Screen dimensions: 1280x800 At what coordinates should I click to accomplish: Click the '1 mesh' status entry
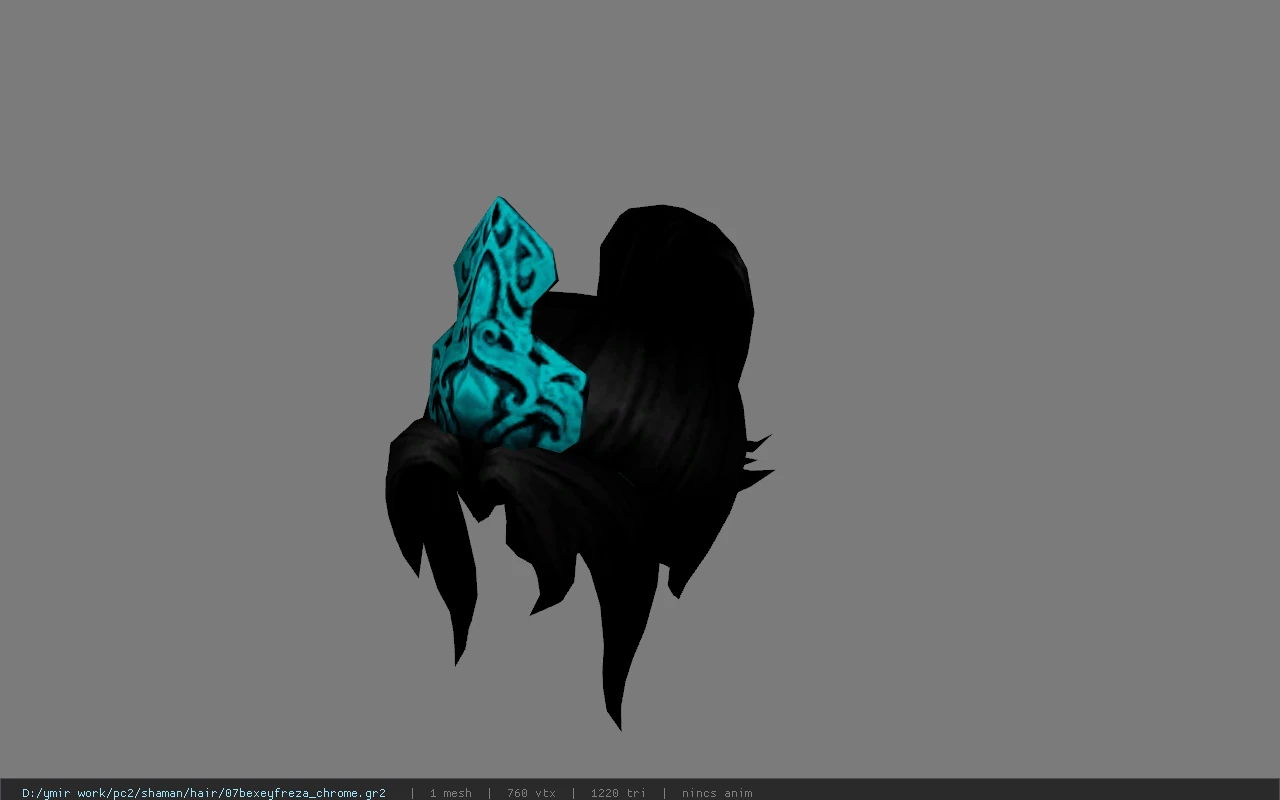point(450,793)
